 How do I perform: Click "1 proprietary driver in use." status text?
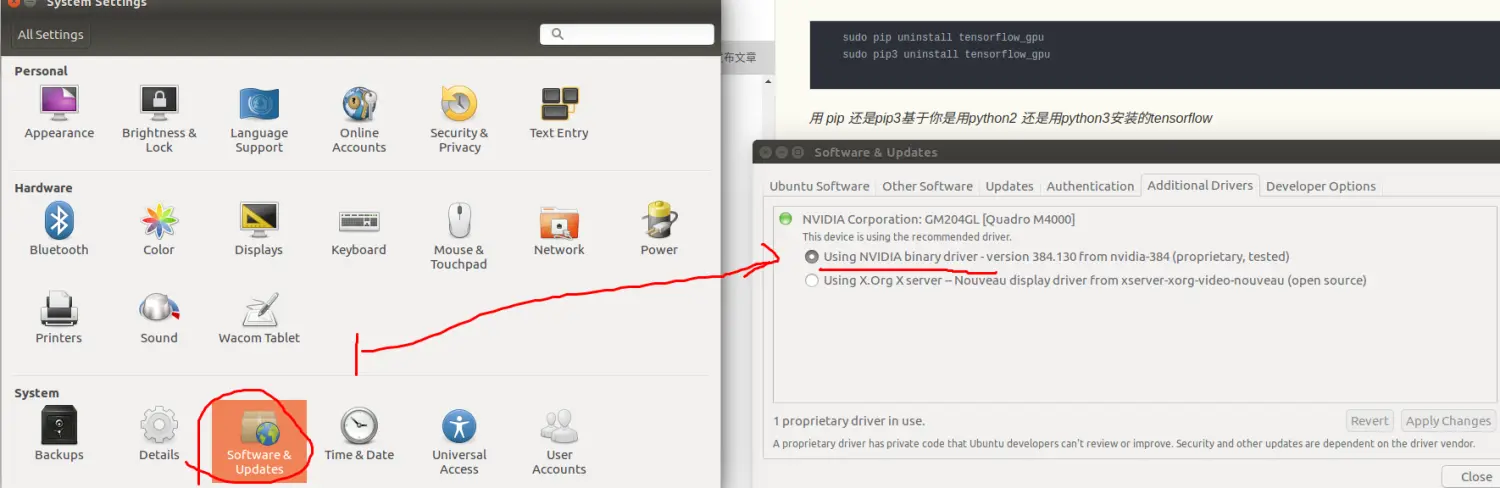tap(849, 421)
